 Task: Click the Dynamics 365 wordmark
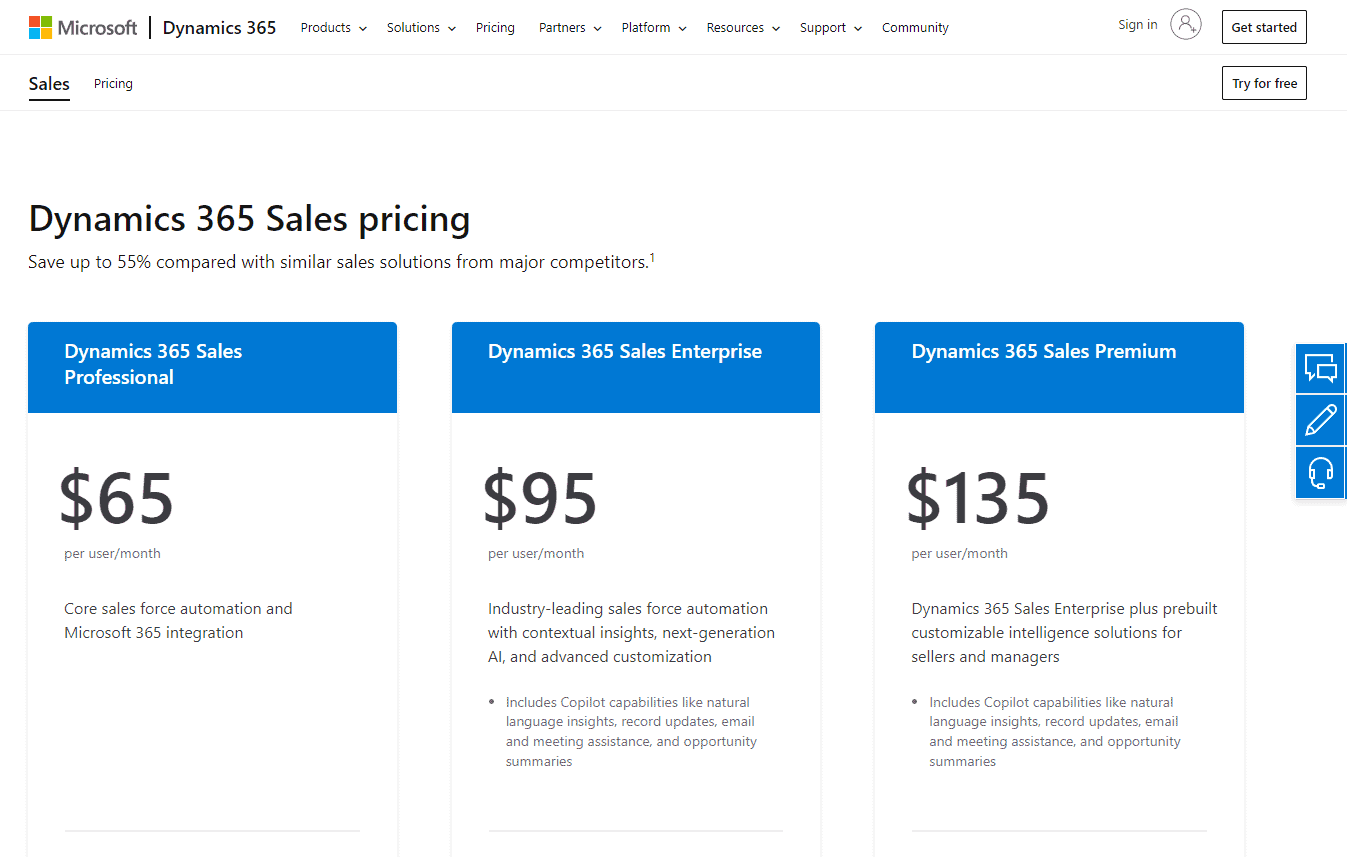pos(219,27)
